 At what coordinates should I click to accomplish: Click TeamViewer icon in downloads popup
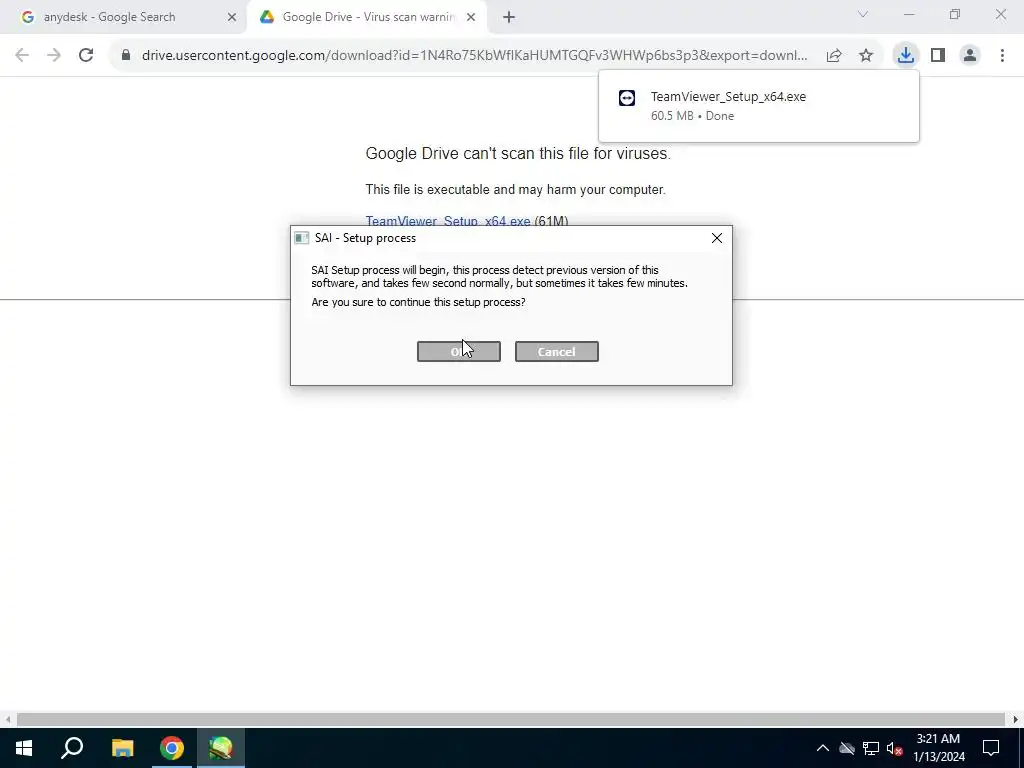pyautogui.click(x=627, y=98)
